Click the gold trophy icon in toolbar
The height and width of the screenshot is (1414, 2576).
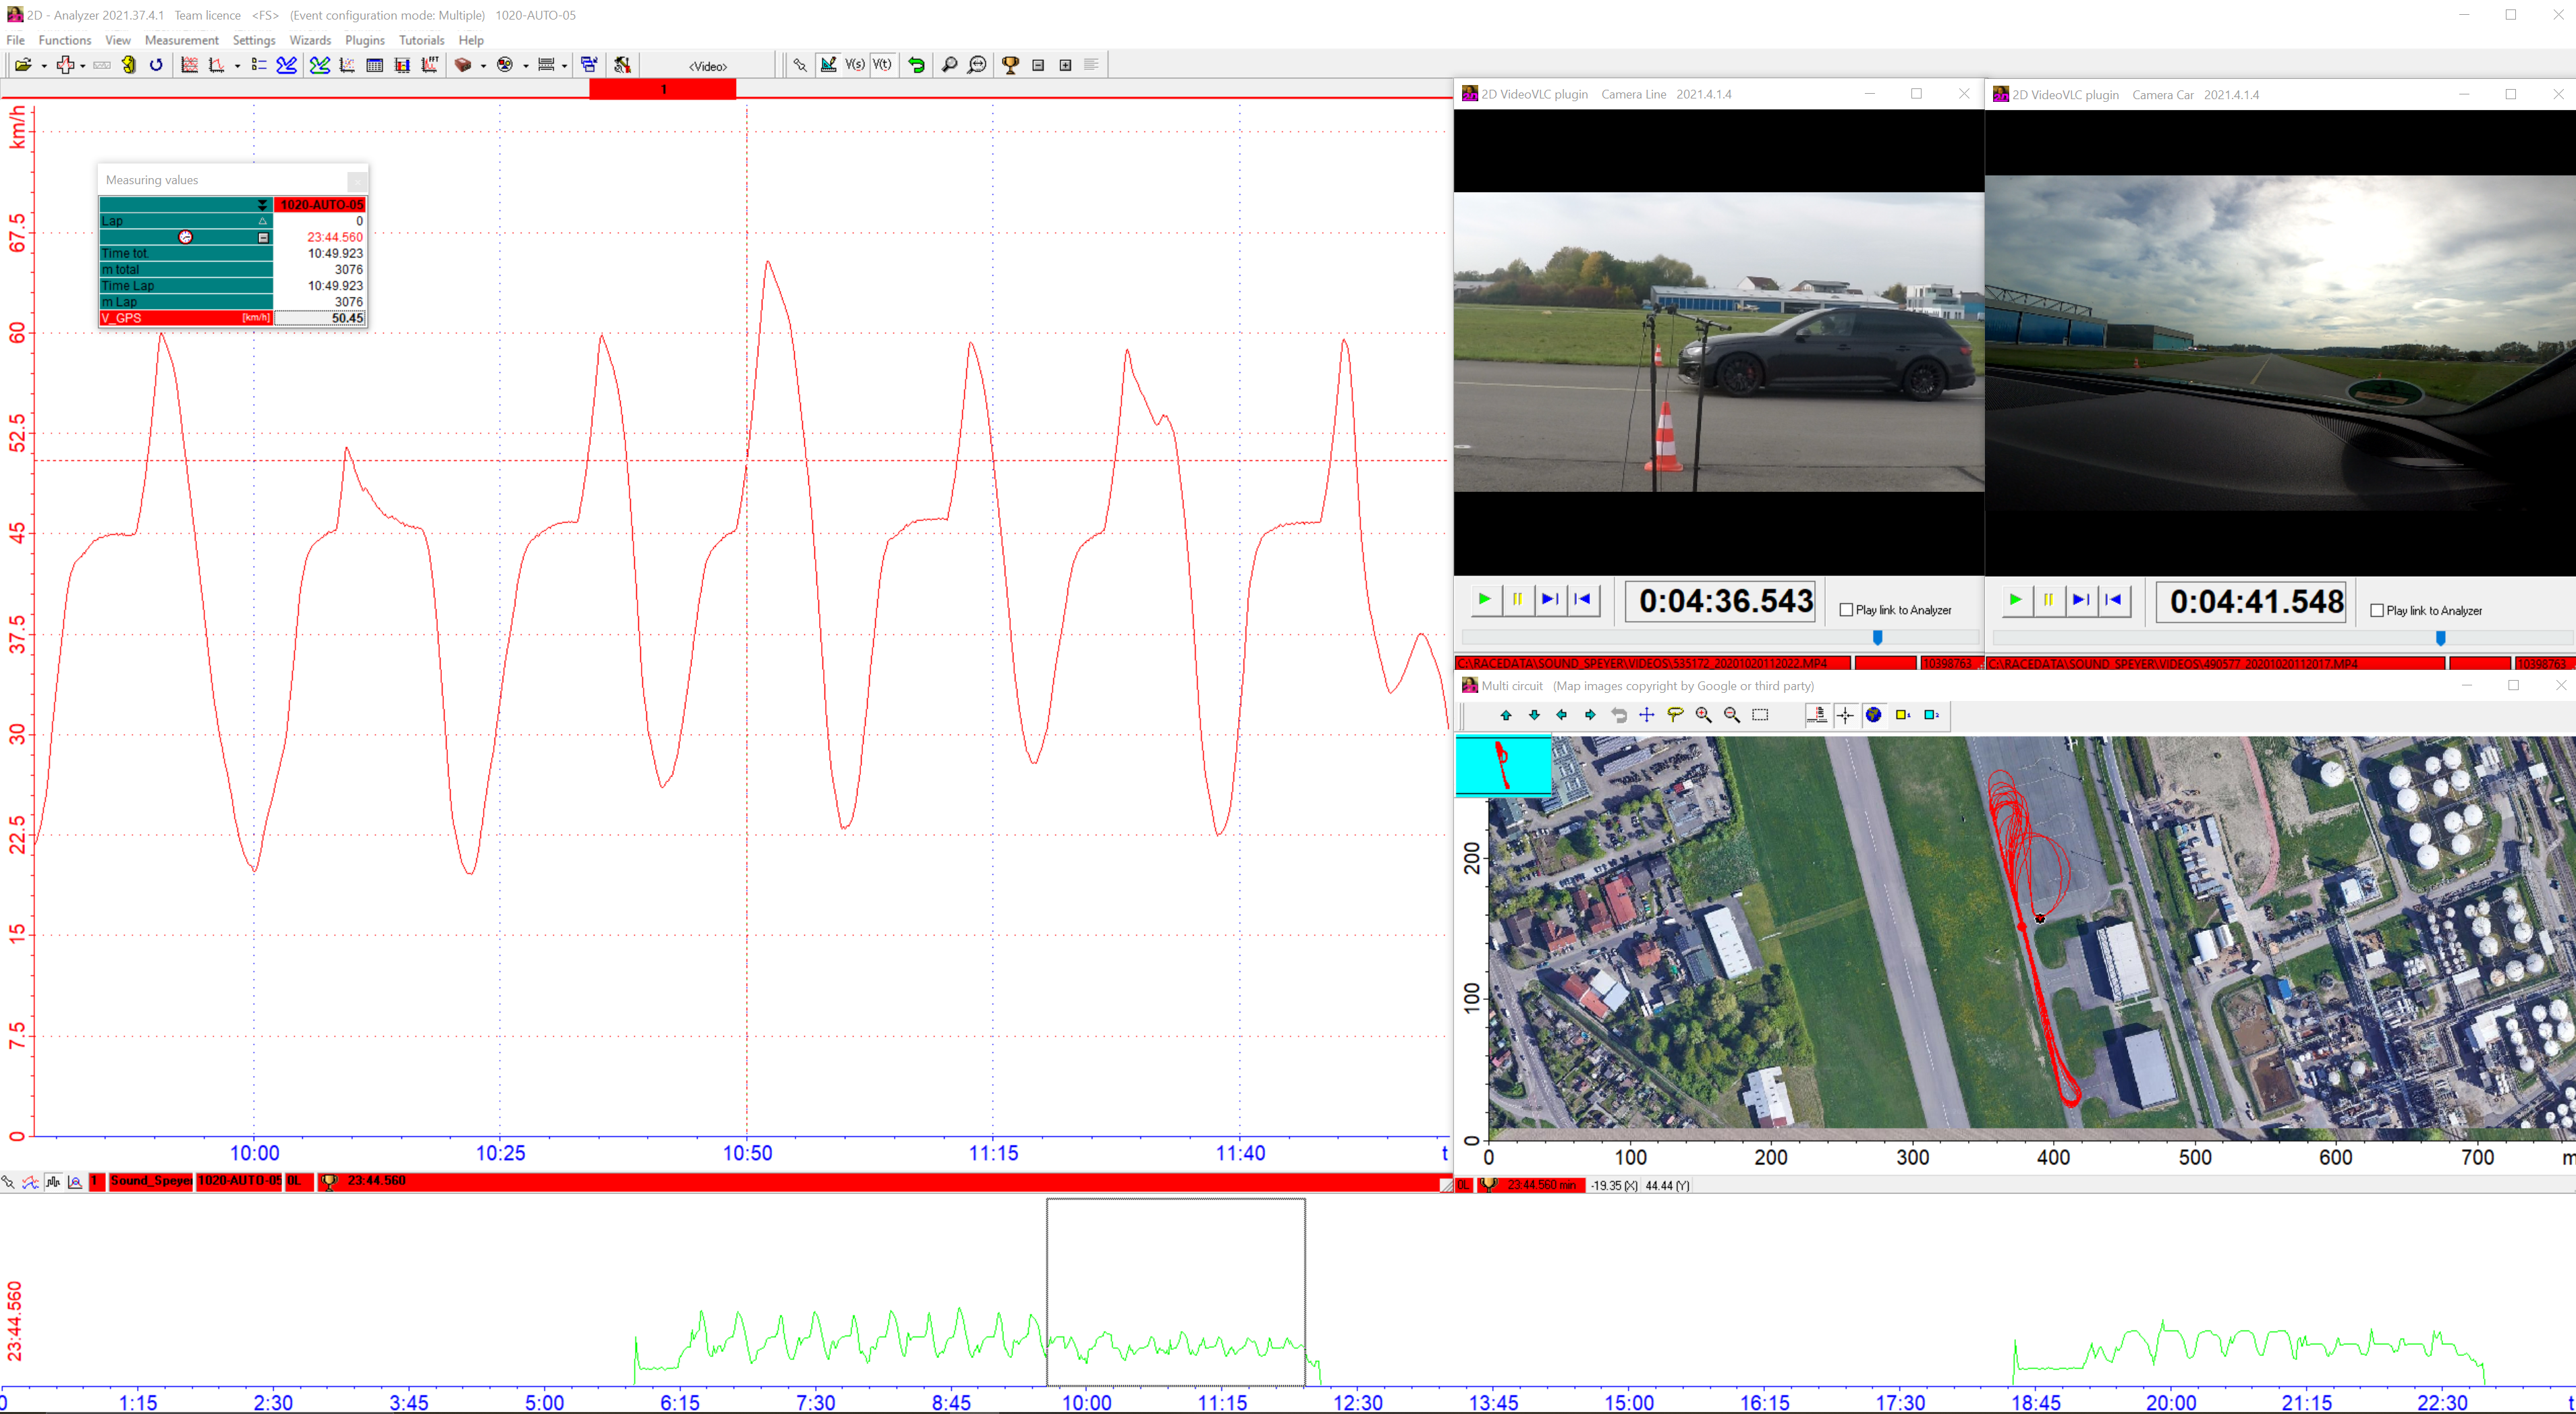pos(1010,65)
